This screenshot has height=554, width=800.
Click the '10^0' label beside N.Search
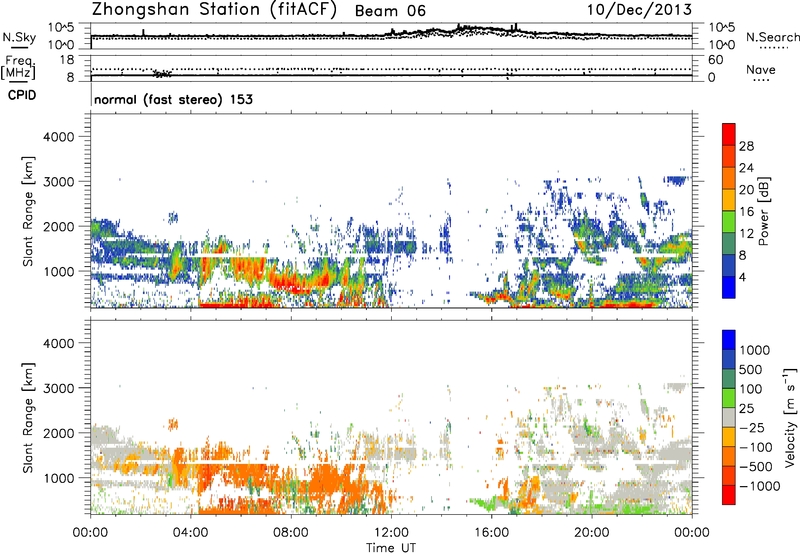pyautogui.click(x=721, y=45)
